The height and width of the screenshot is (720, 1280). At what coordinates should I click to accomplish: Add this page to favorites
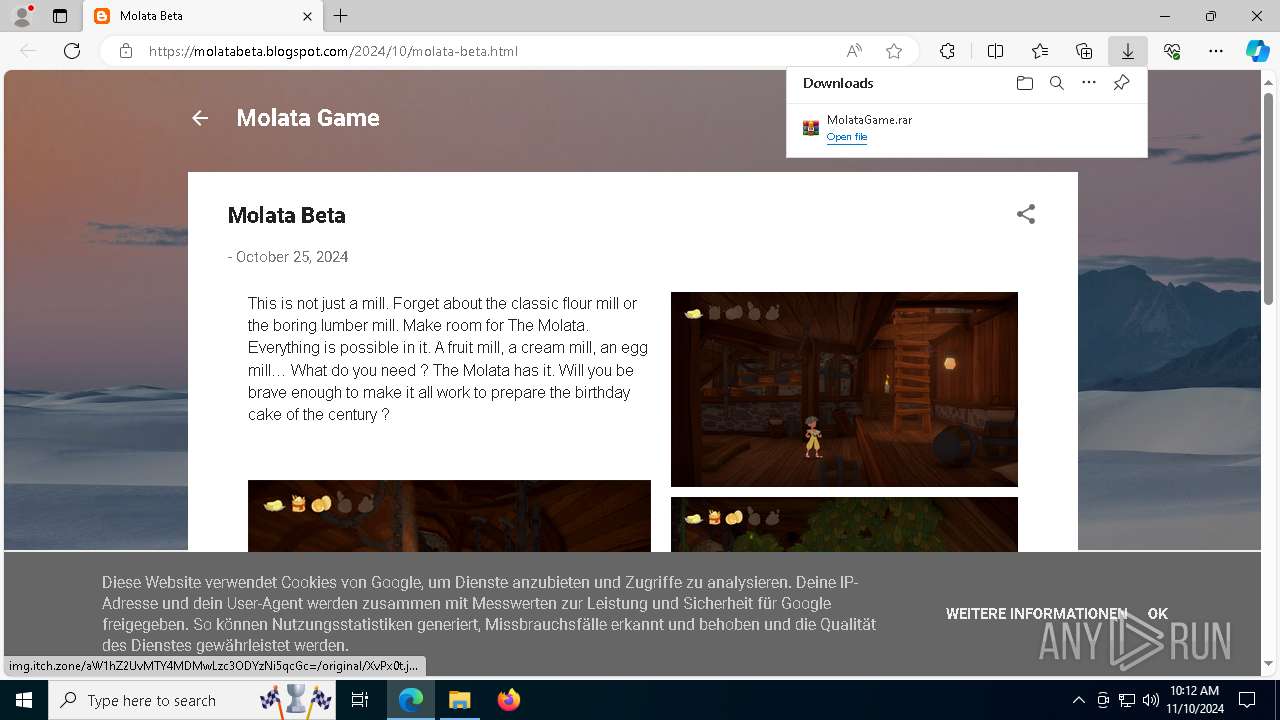coord(894,51)
